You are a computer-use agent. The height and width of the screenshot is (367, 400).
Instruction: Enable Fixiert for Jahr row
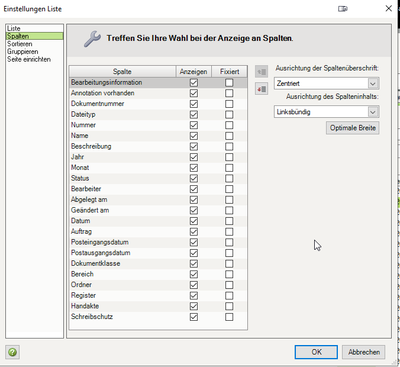229,157
